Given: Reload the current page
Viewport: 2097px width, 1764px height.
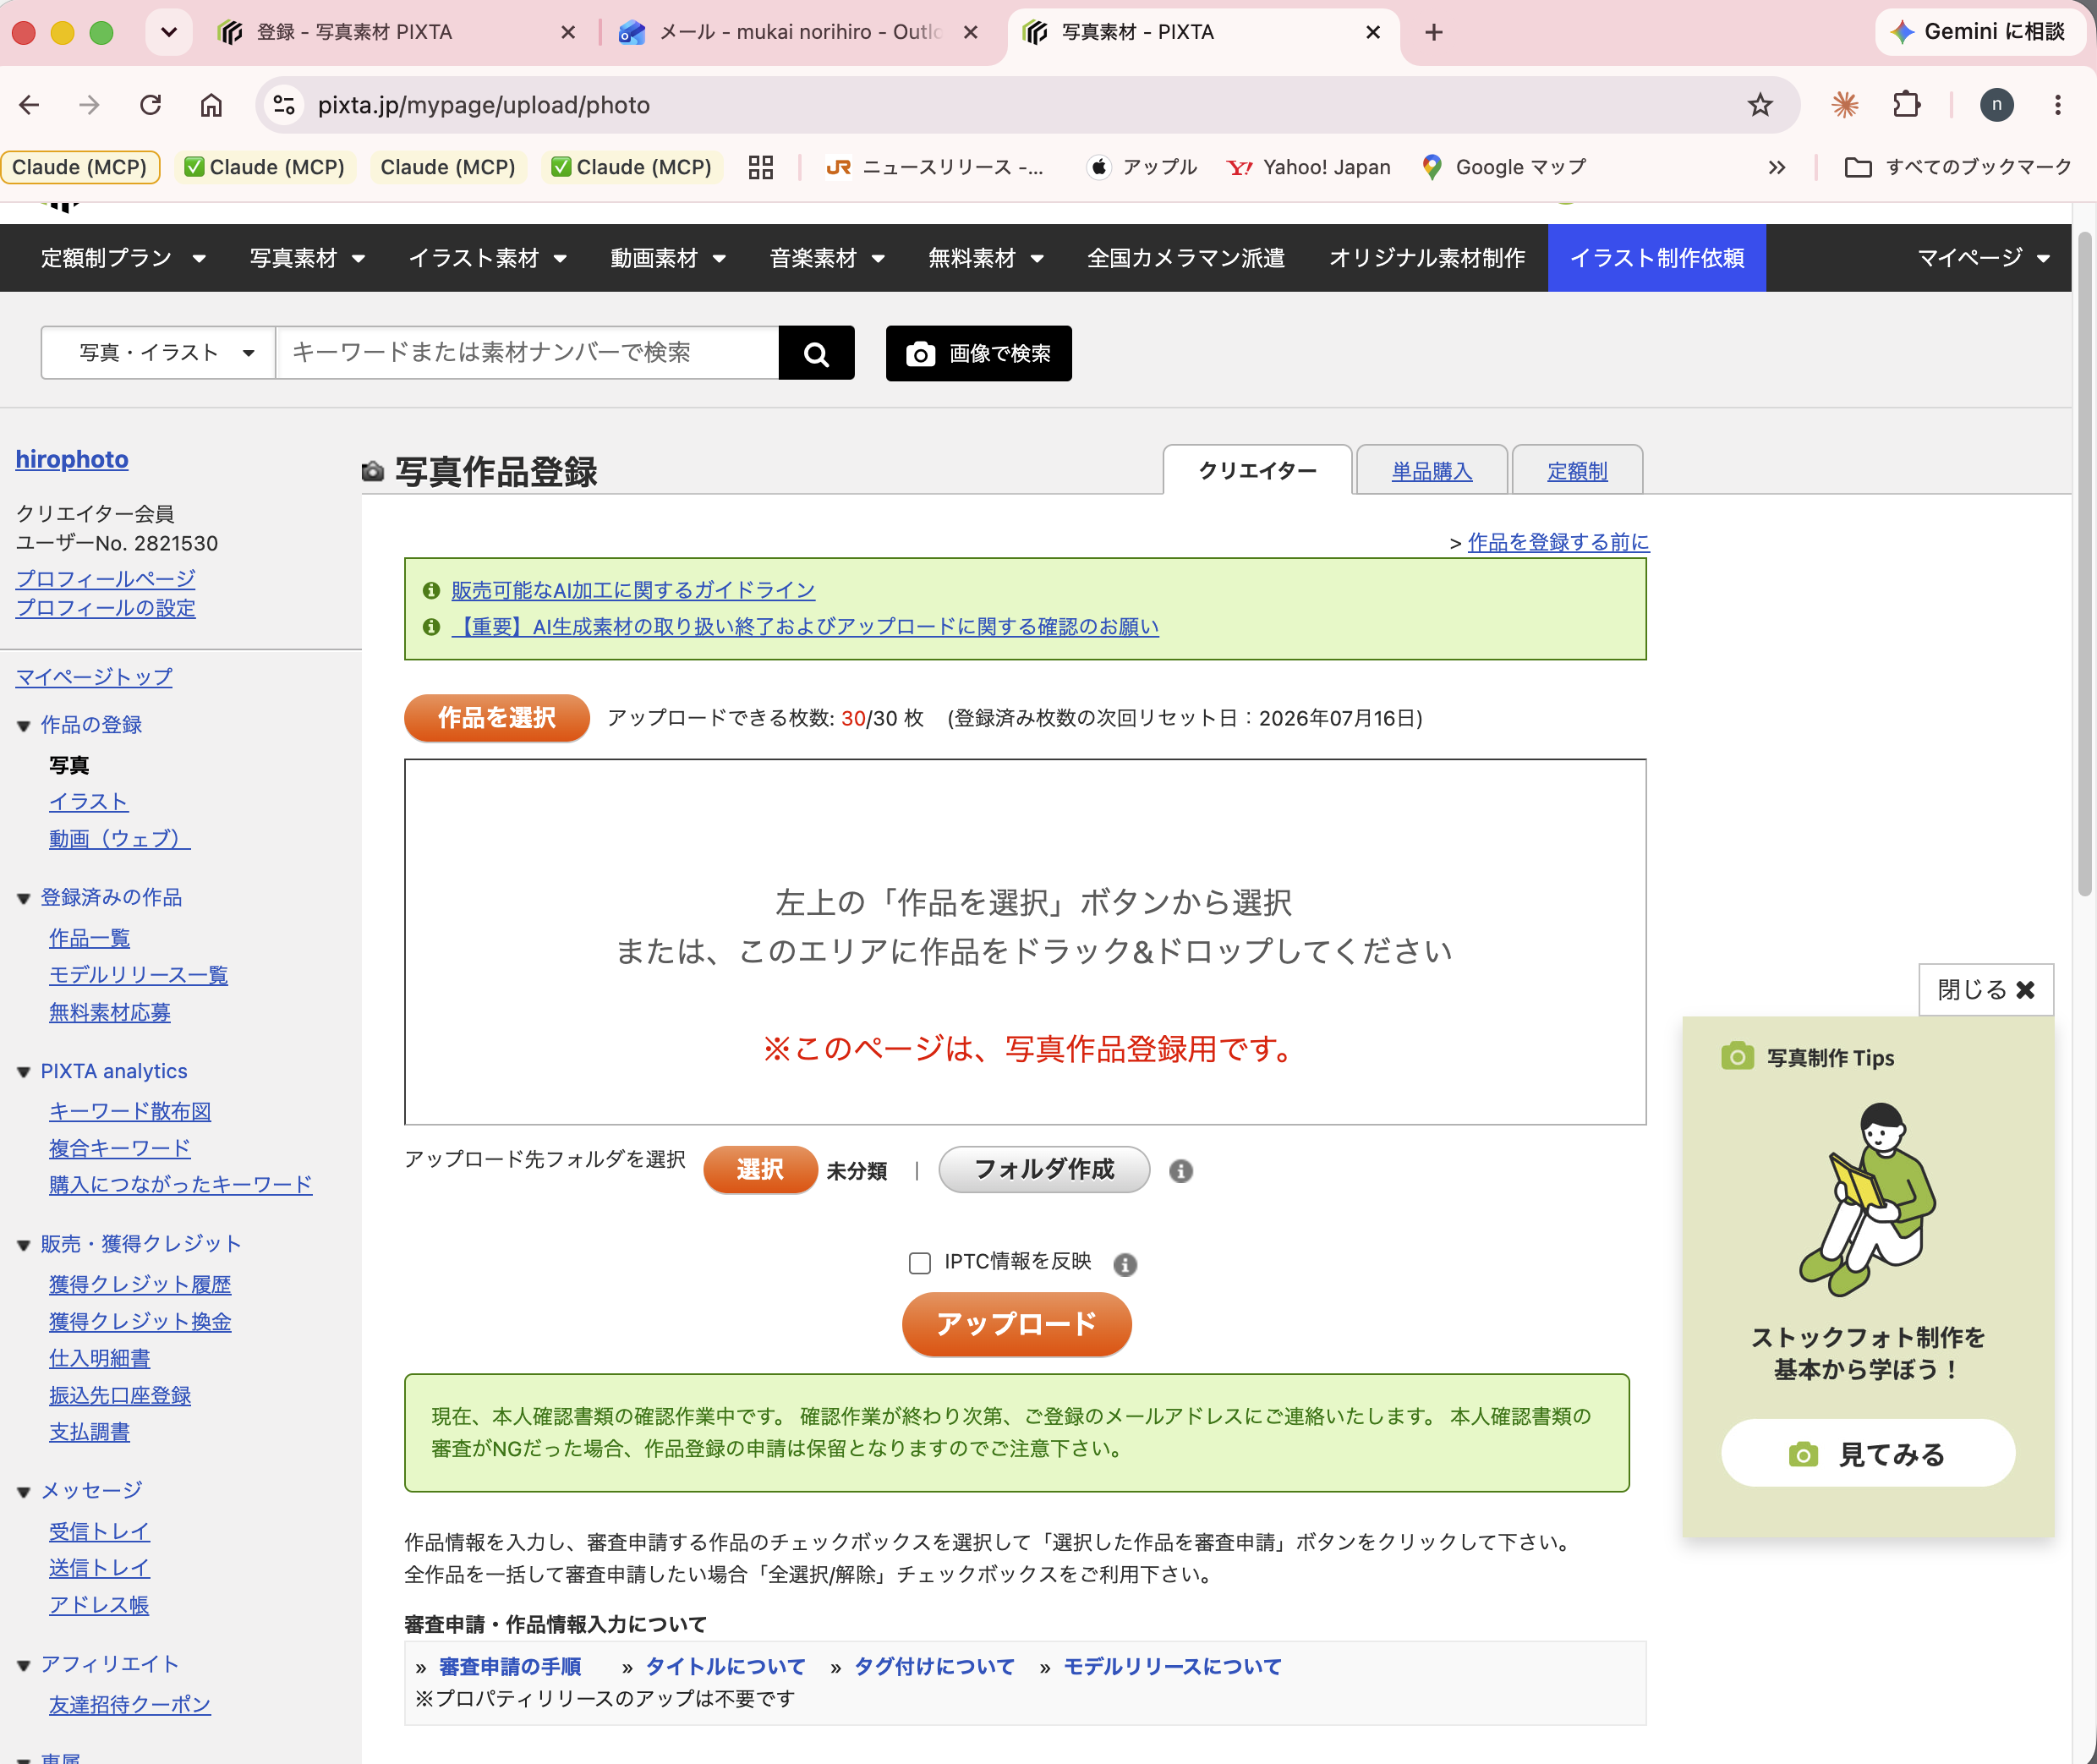Looking at the screenshot, I should (151, 105).
